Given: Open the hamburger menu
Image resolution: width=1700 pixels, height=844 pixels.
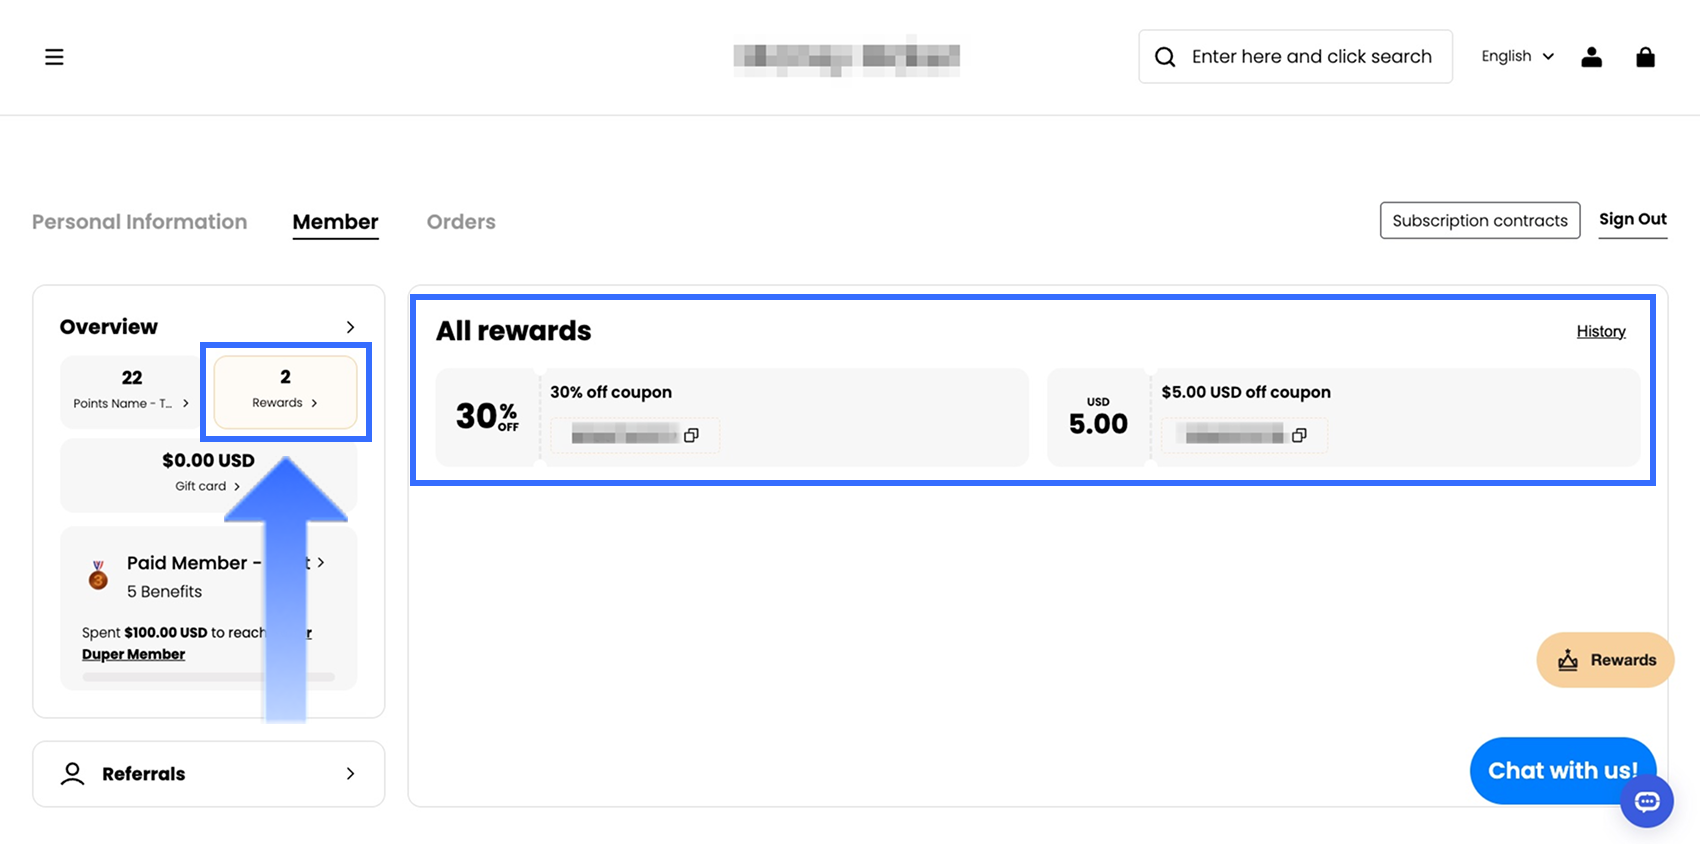Looking at the screenshot, I should tap(54, 57).
